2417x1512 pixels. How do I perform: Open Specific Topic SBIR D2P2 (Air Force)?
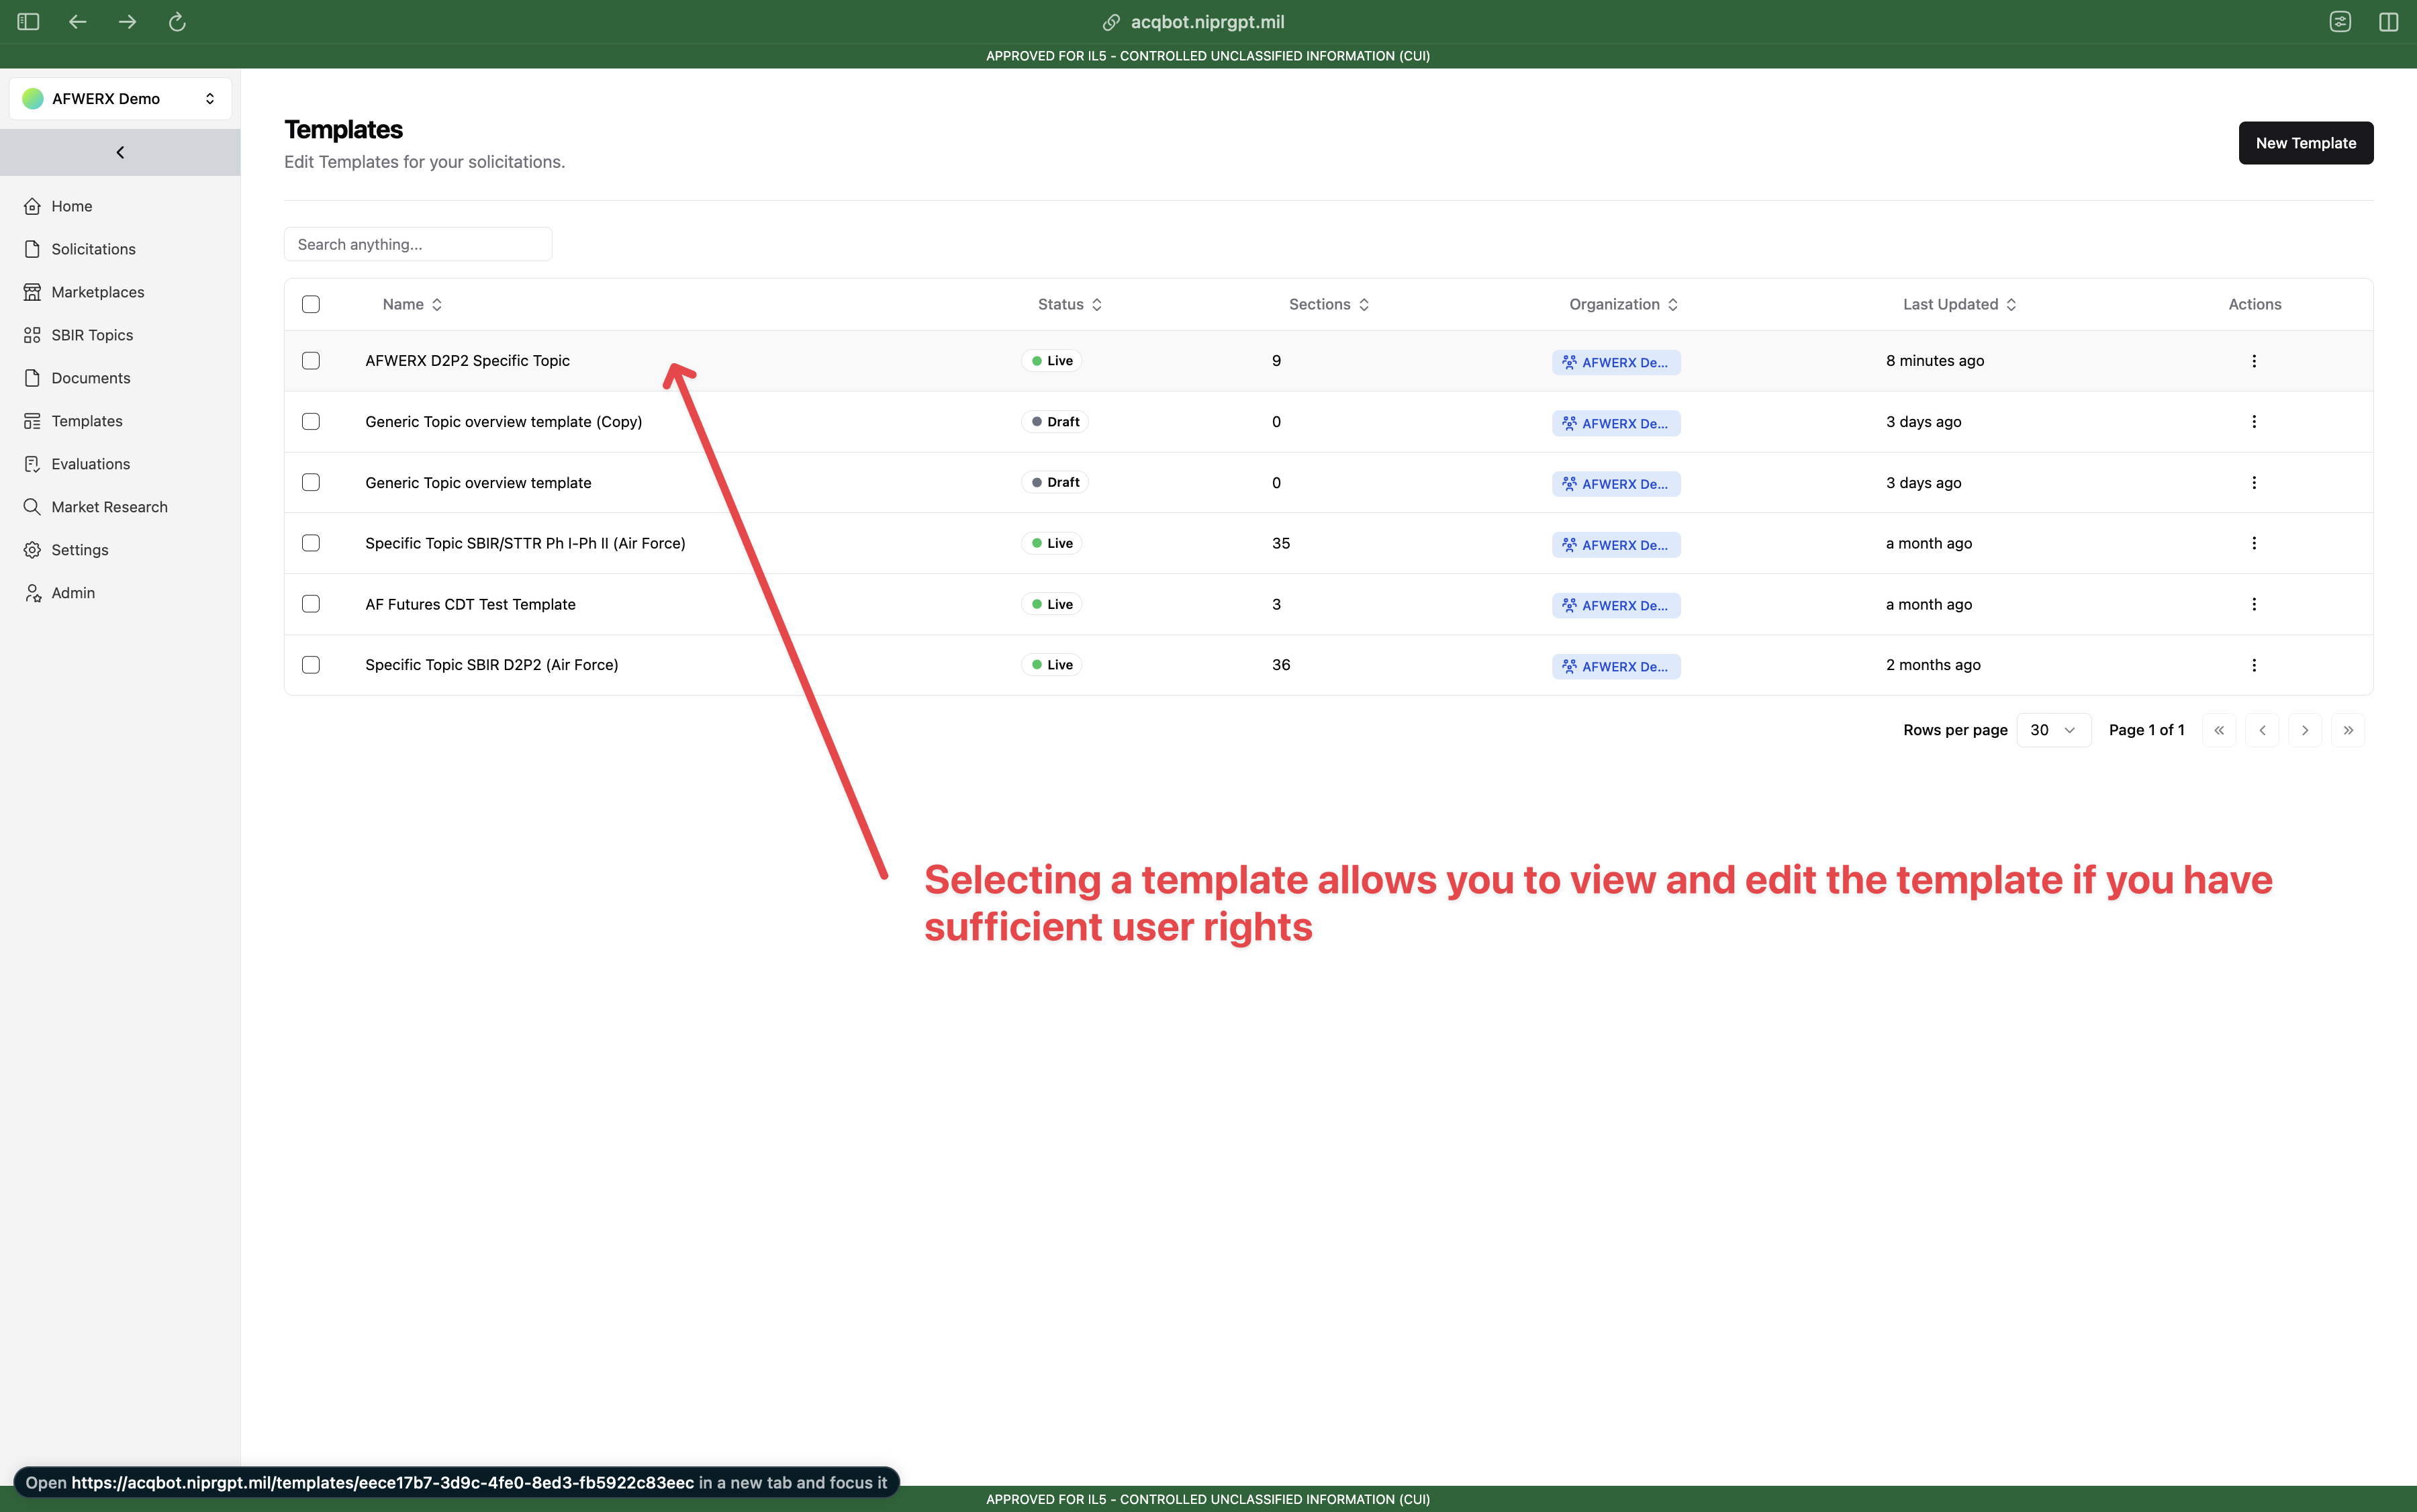[x=491, y=665]
